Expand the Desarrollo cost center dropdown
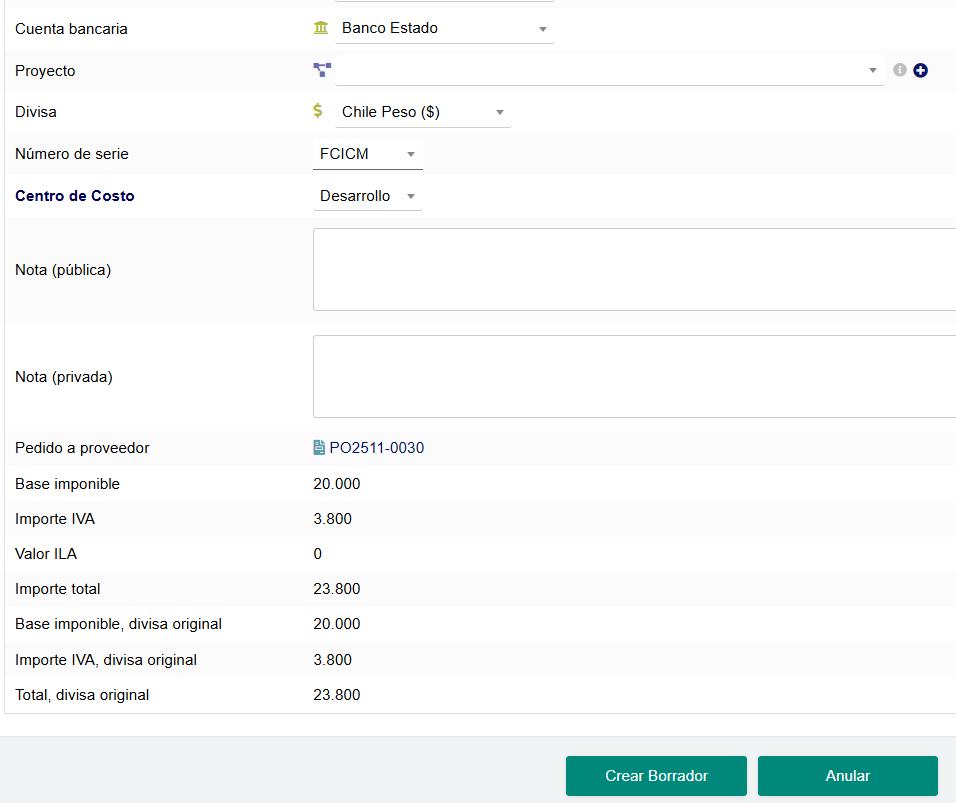Viewport: 956px width, 803px height. click(x=367, y=196)
